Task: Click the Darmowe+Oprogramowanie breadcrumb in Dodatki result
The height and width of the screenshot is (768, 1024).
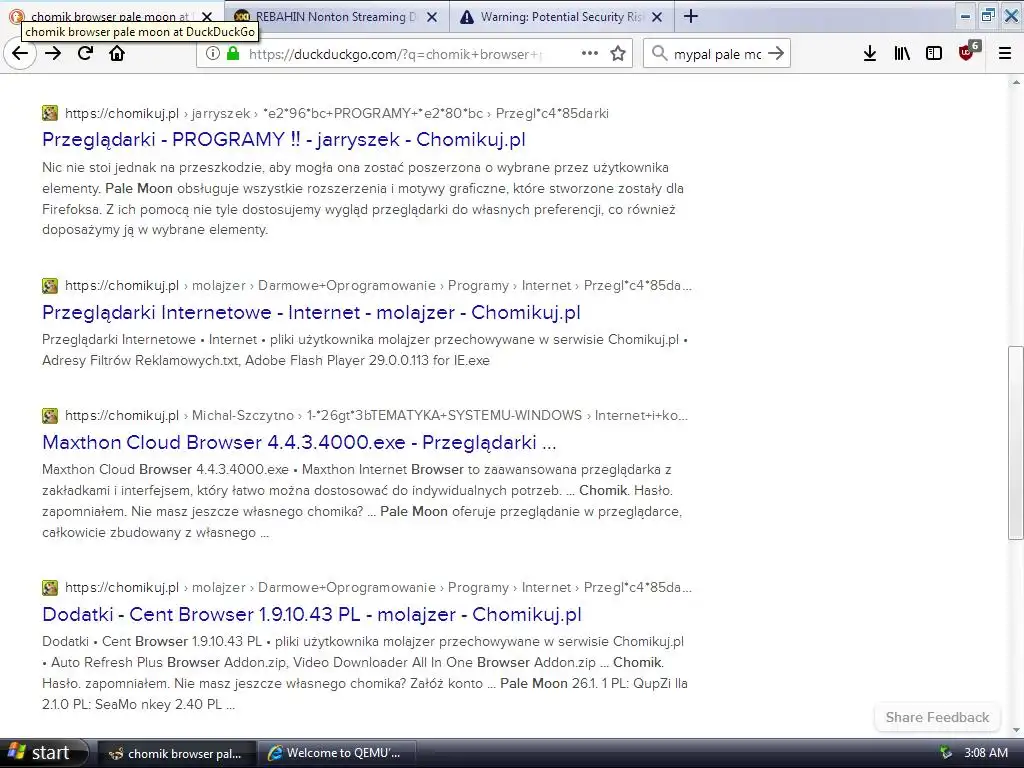Action: coord(347,587)
